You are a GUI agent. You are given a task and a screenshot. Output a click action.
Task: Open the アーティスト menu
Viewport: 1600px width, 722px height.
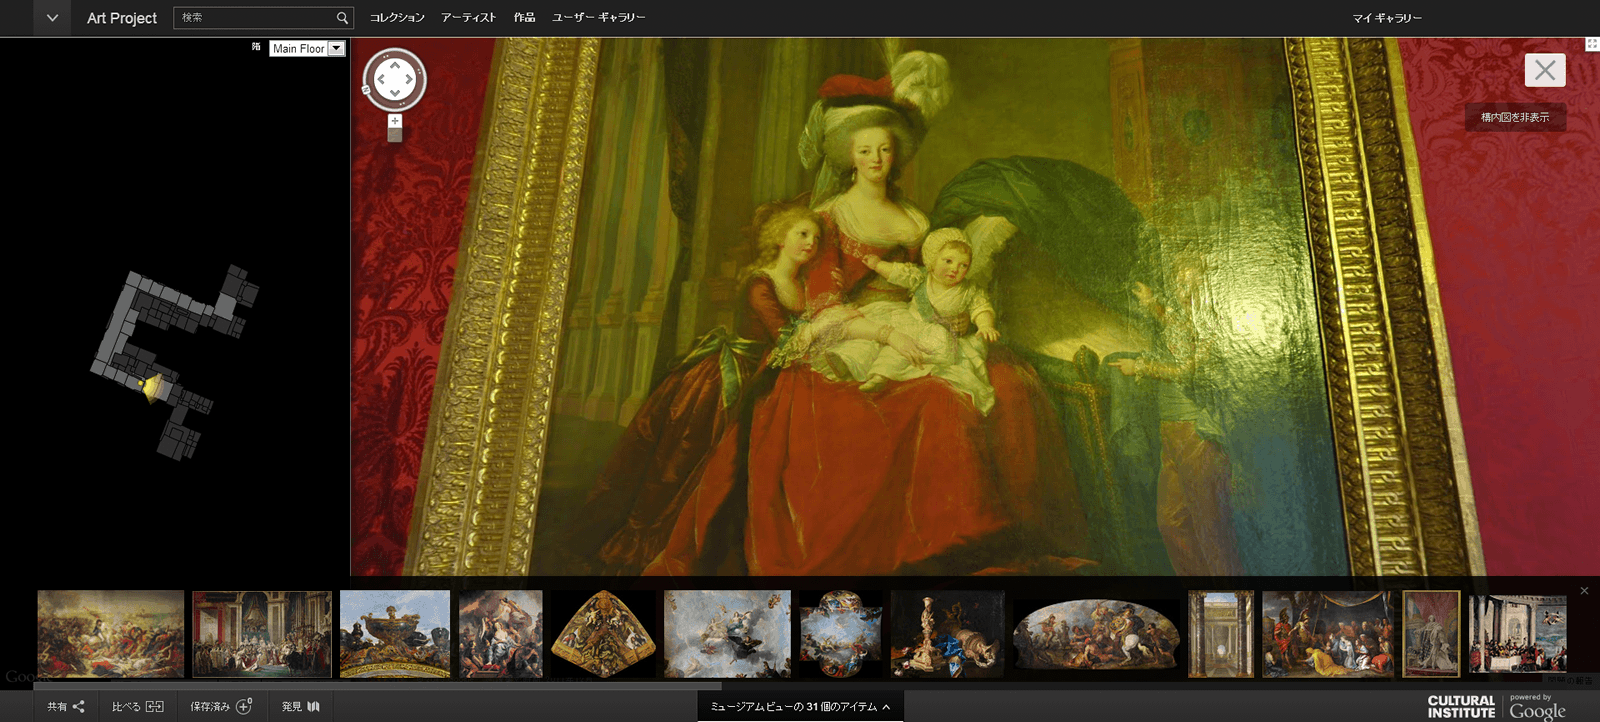469,18
